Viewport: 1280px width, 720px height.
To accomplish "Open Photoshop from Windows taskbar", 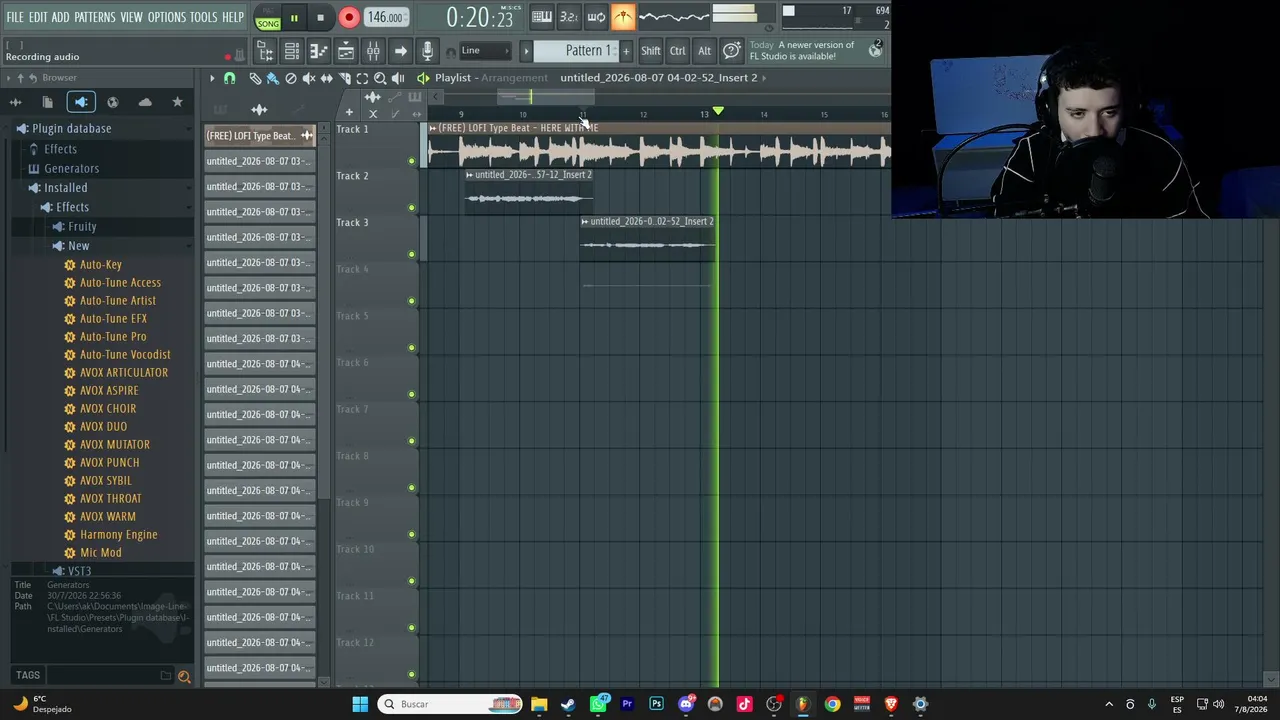I will [x=656, y=704].
